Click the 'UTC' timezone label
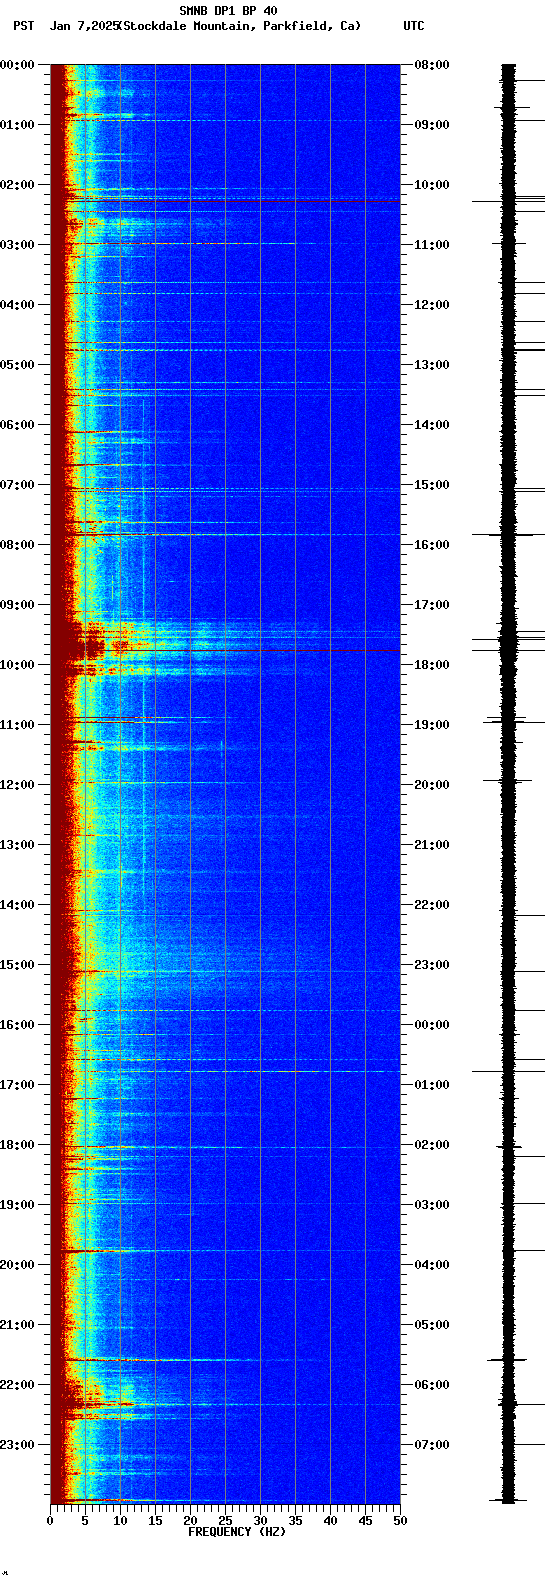This screenshot has height=1584, width=552. tap(413, 26)
